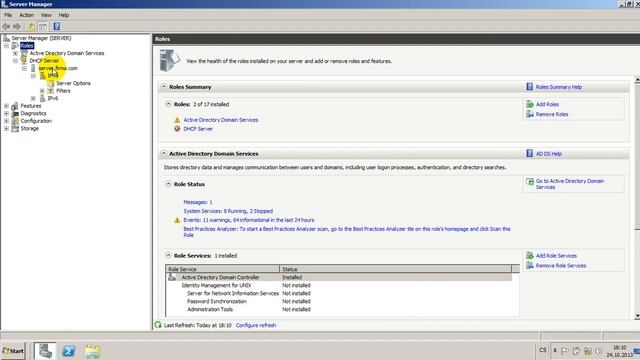Click the Storage tree icon
The image size is (640, 360).
[x=15, y=129]
